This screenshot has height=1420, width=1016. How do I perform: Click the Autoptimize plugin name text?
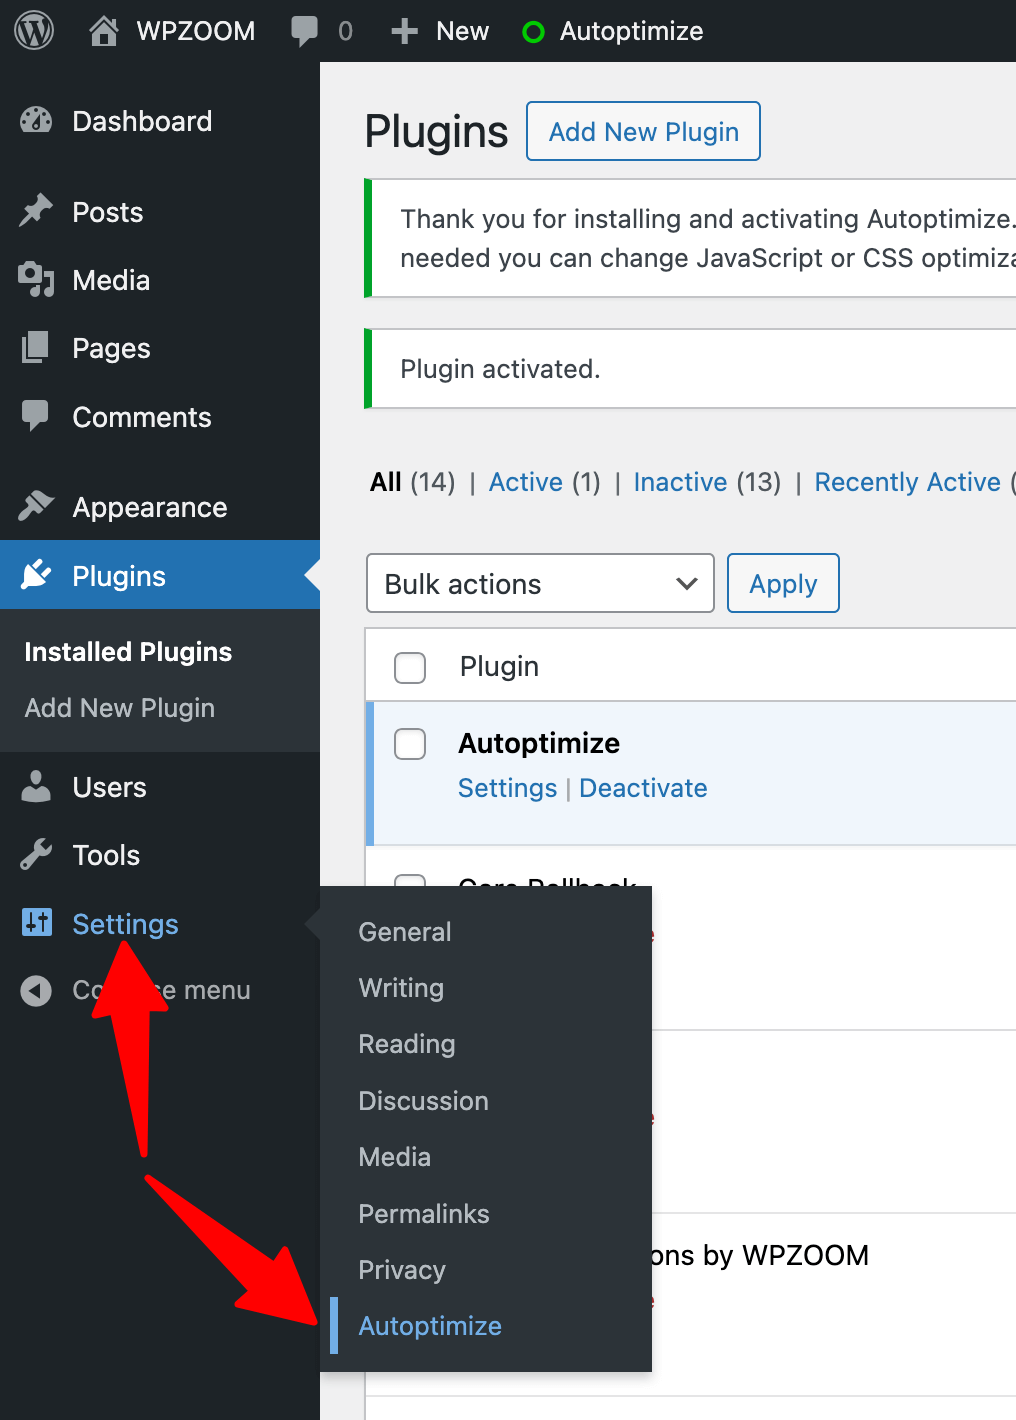point(539,743)
